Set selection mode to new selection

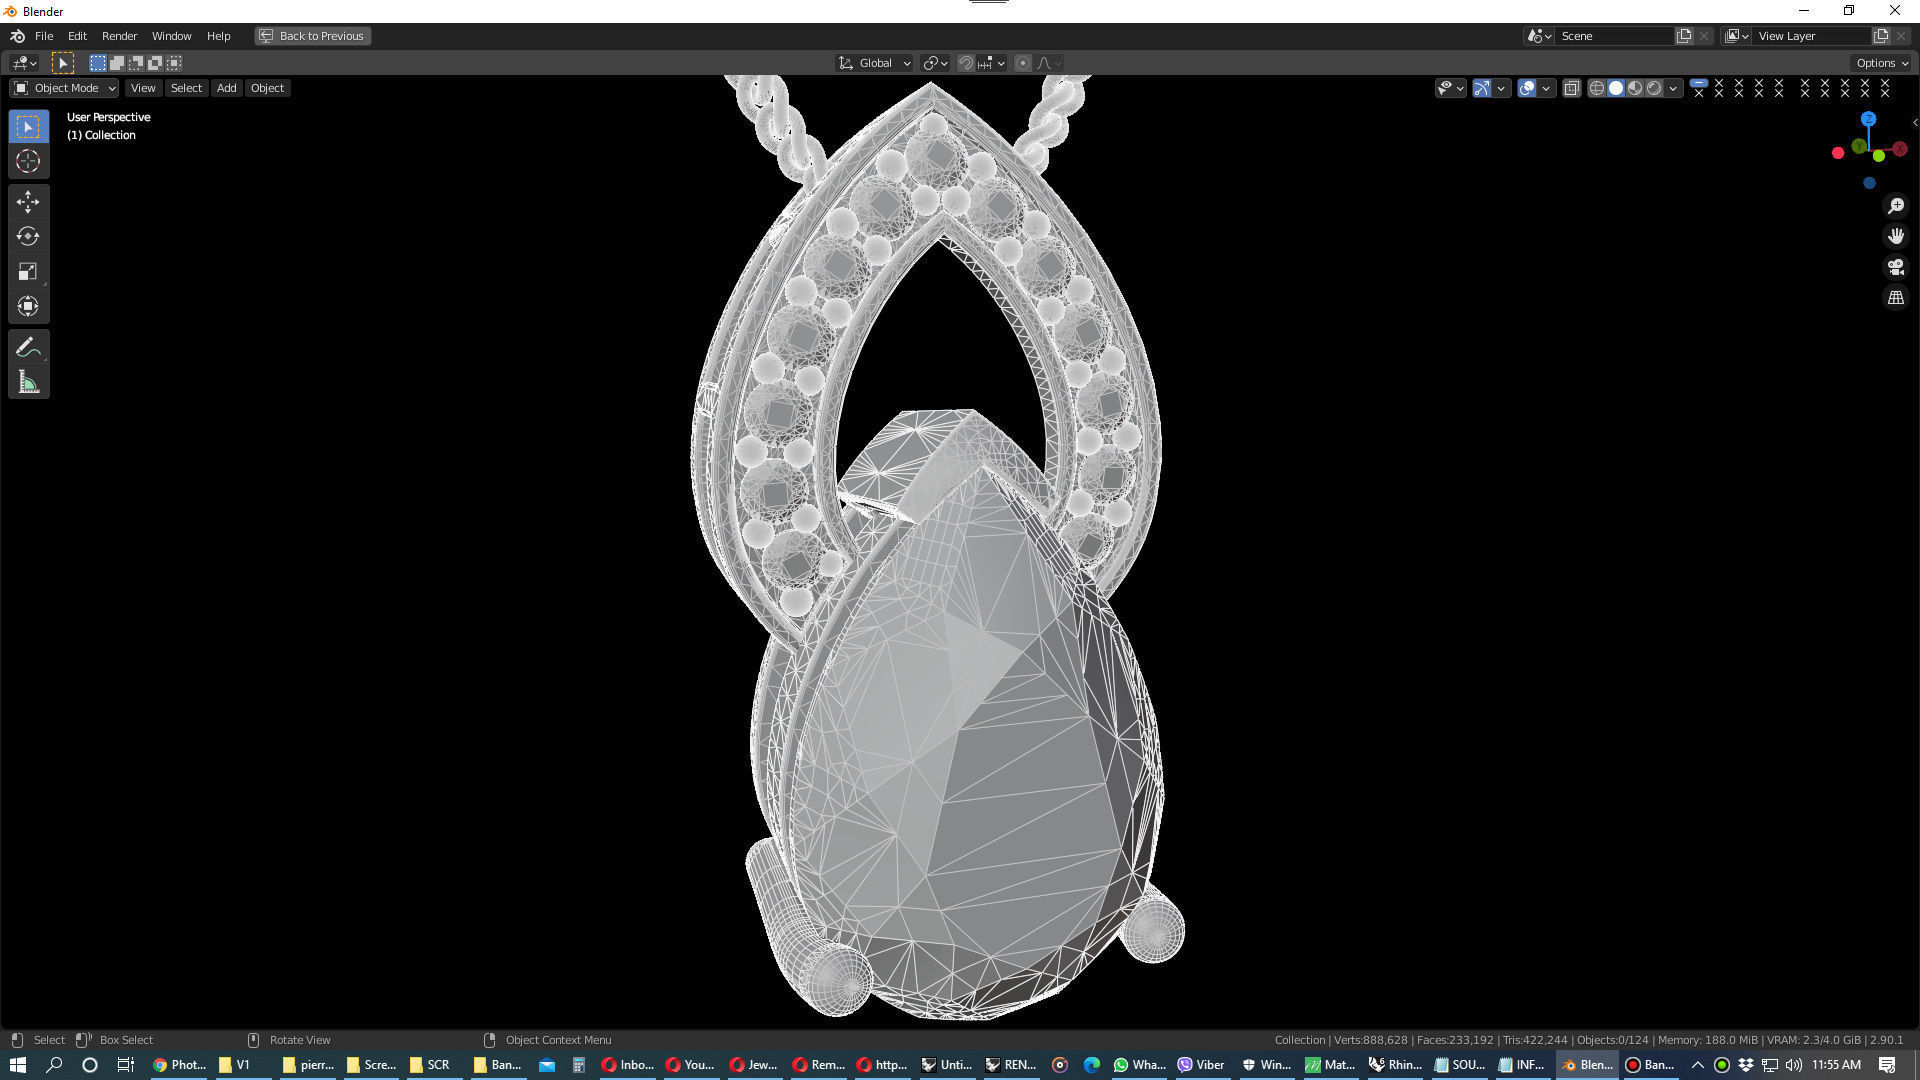coord(98,63)
